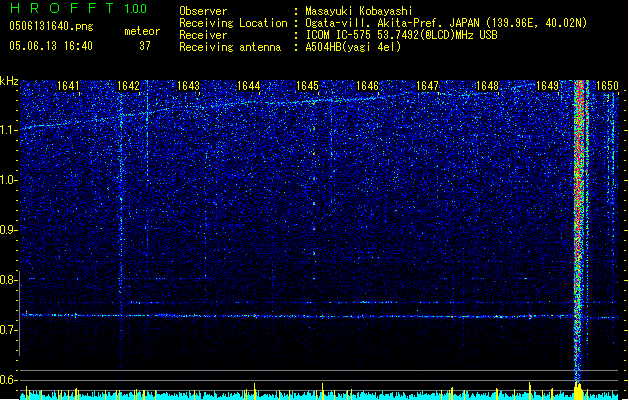Click the Receiving Location label
The height and width of the screenshot is (400, 629).
(233, 23)
